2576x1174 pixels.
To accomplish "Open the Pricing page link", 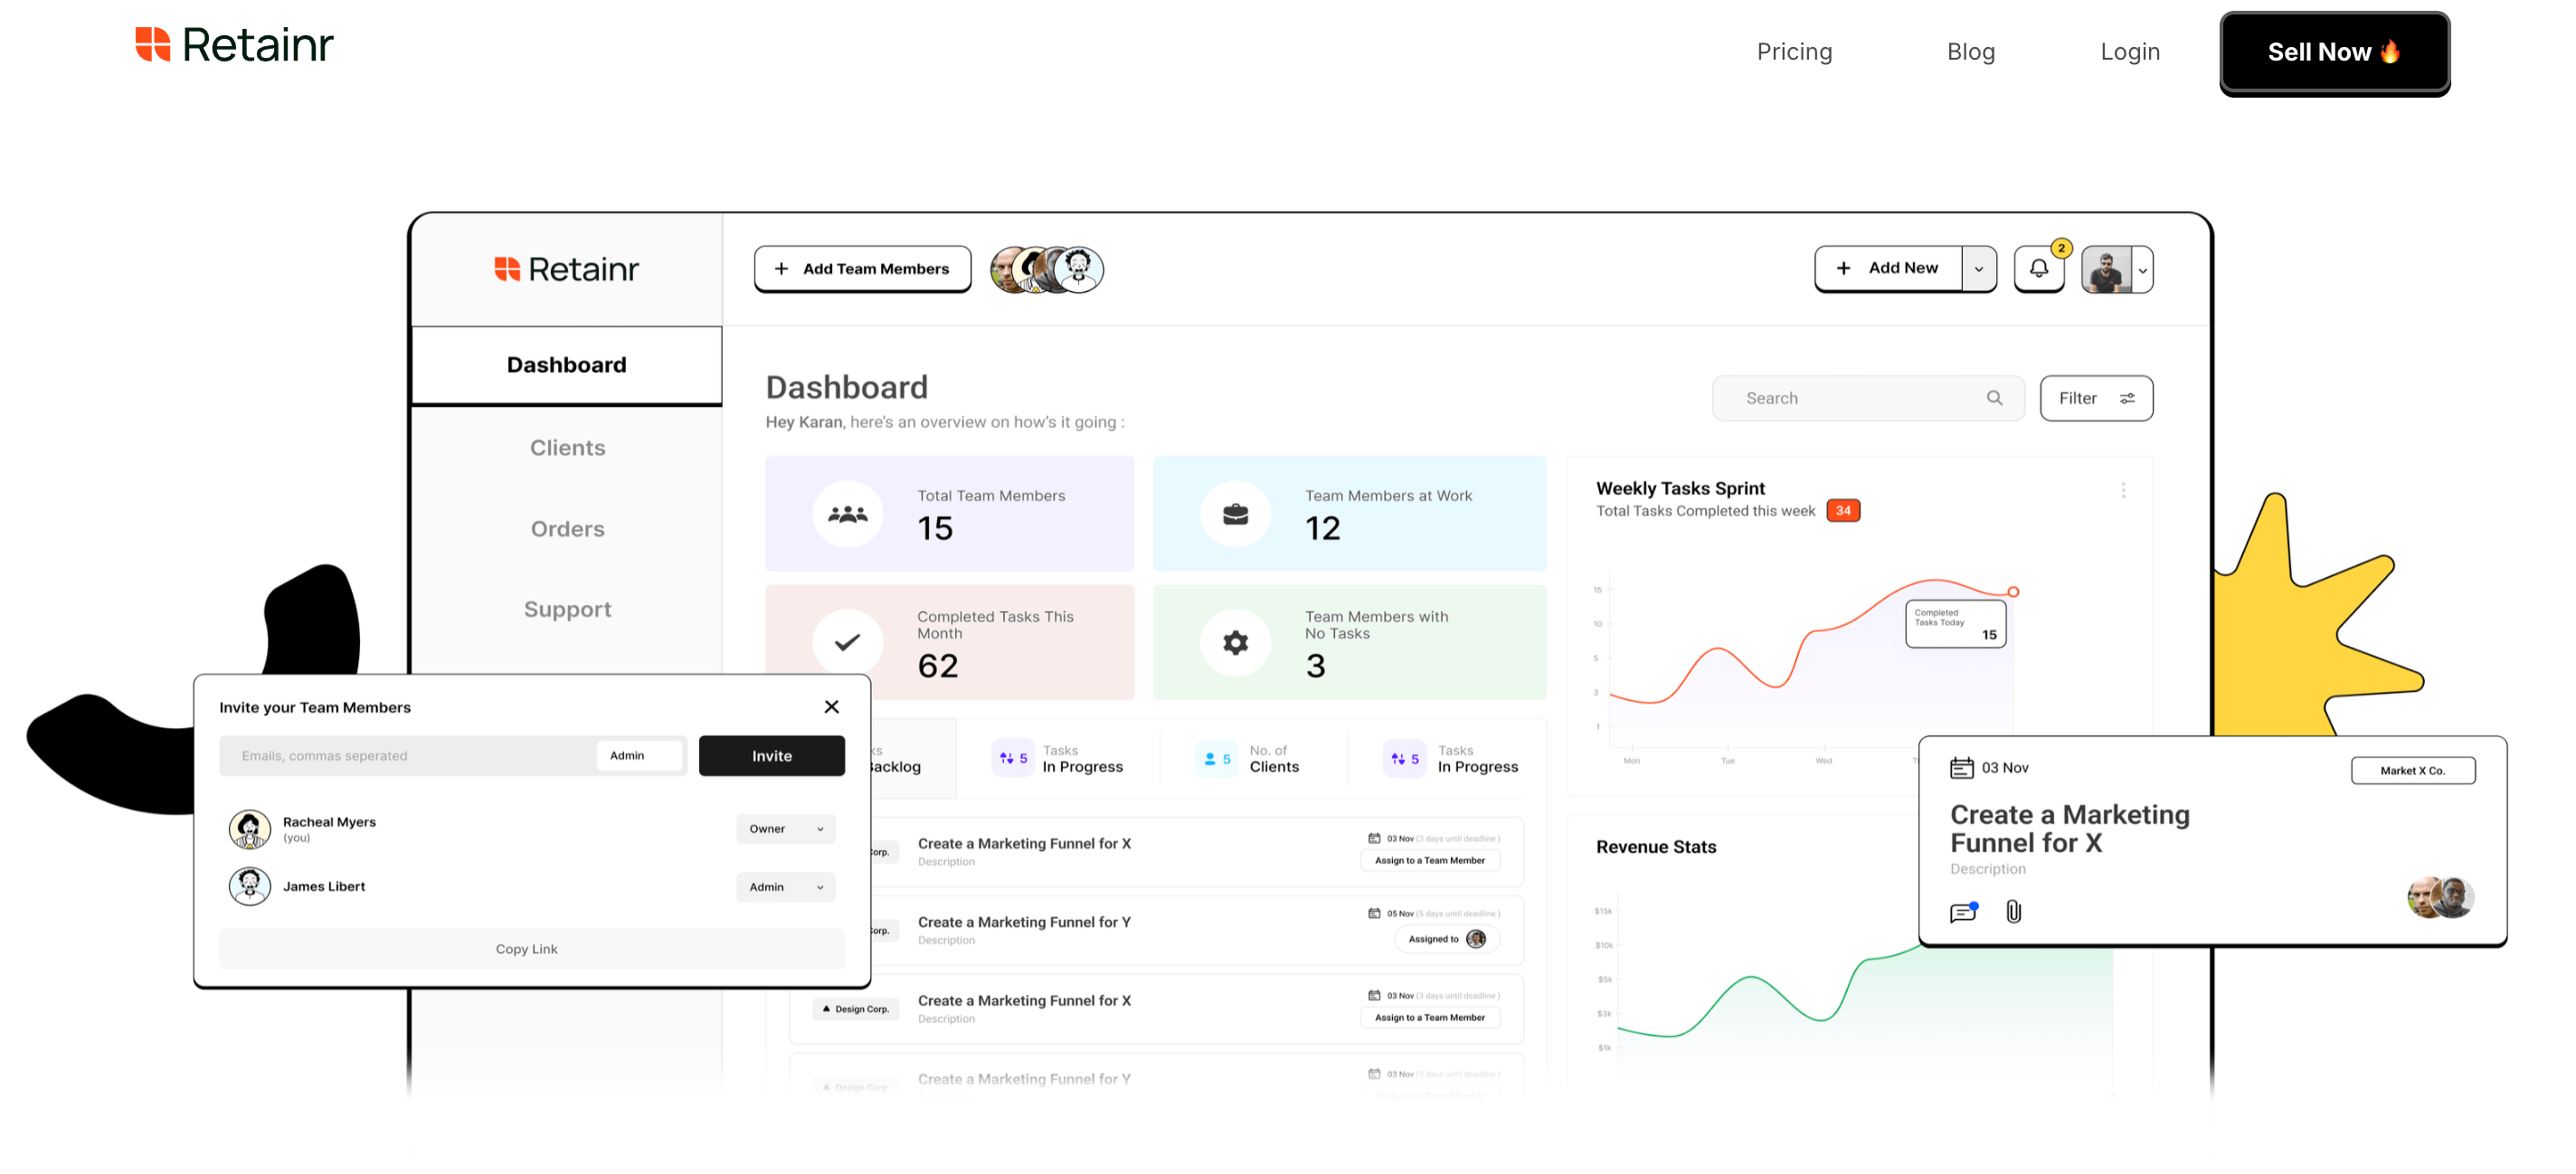I will click(x=1794, y=52).
